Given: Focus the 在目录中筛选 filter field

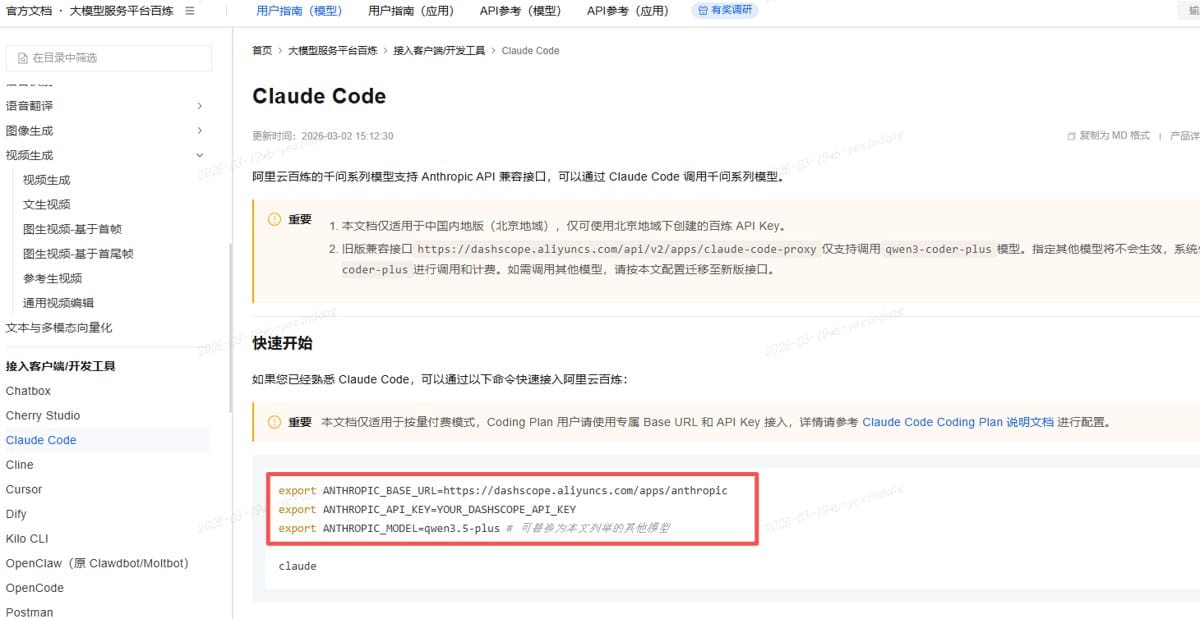Looking at the screenshot, I should [109, 58].
